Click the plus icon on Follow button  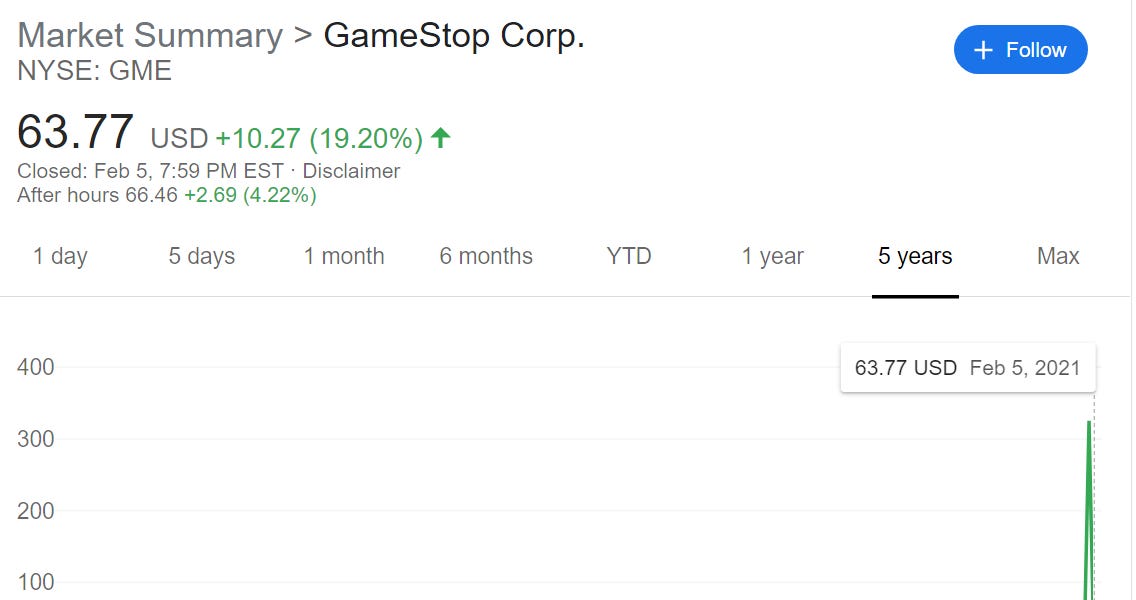pyautogui.click(x=984, y=50)
